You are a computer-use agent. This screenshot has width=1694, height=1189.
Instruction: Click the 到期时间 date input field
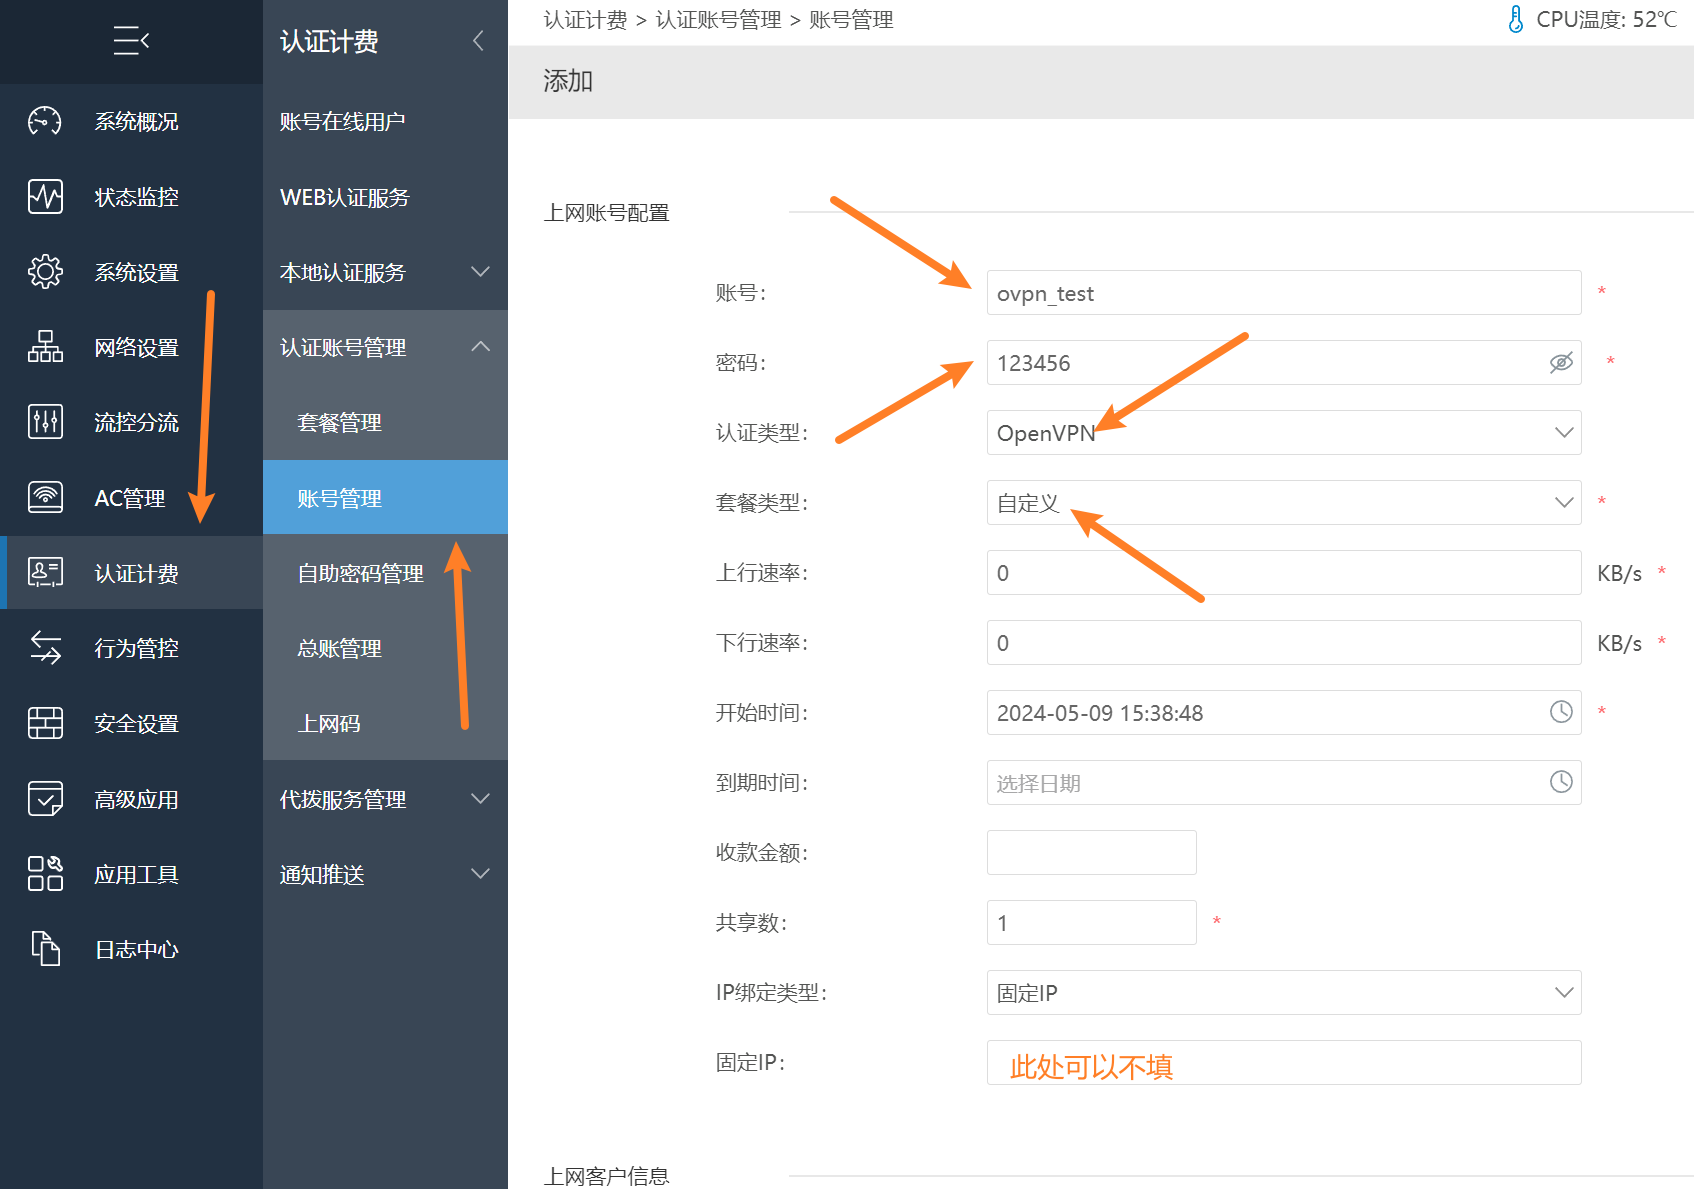click(x=1265, y=783)
